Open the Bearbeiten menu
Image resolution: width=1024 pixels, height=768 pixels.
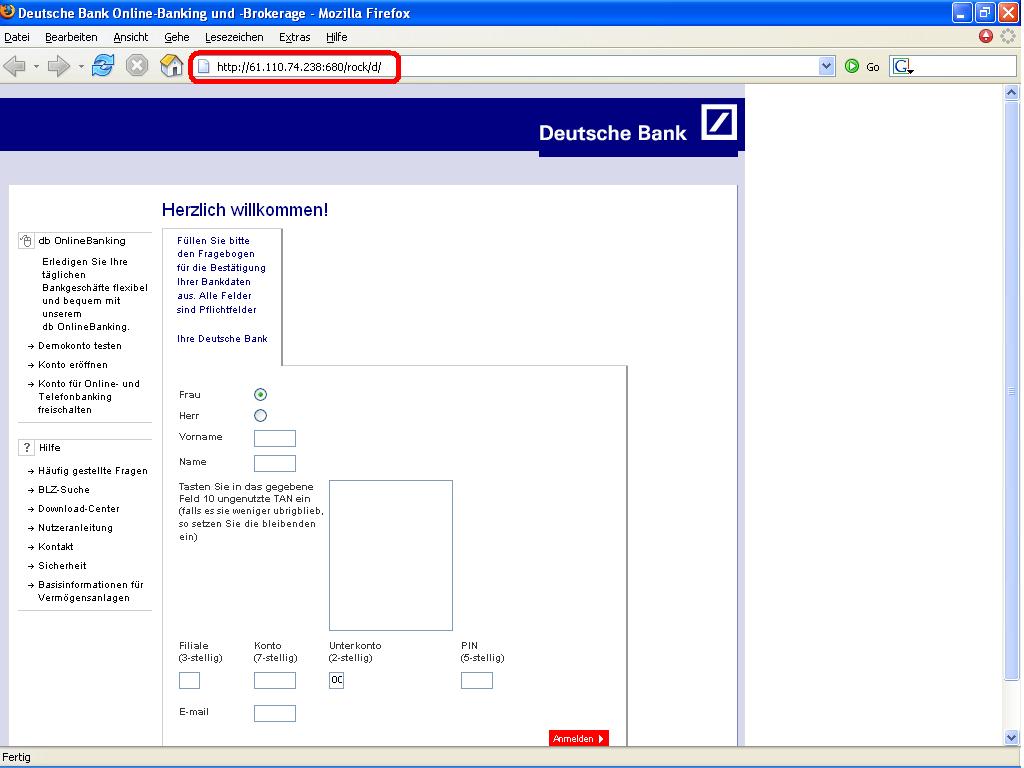point(71,37)
